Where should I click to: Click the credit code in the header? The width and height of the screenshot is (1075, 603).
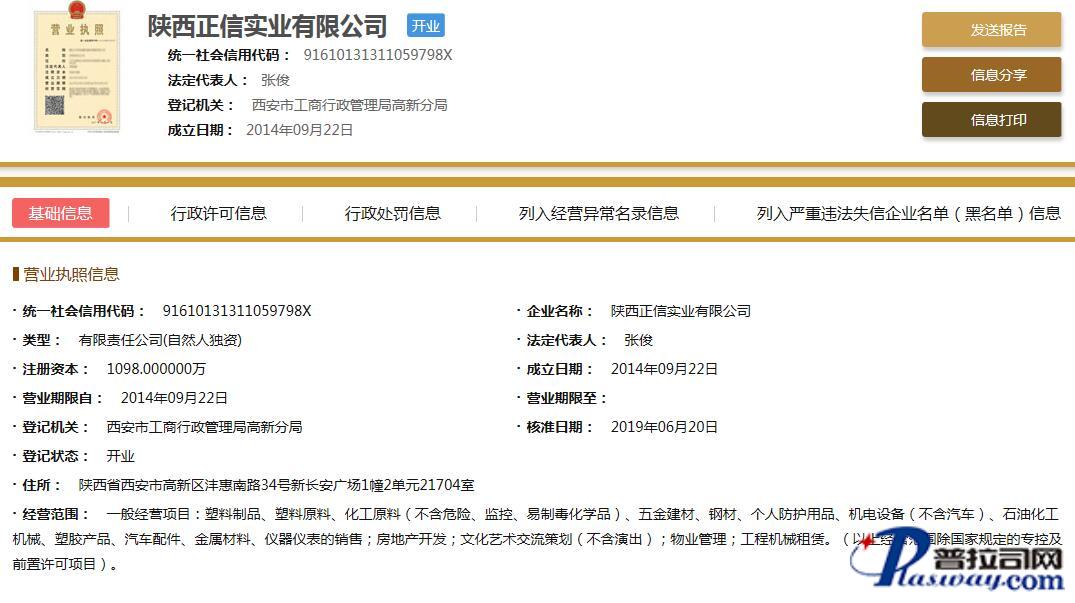point(377,55)
